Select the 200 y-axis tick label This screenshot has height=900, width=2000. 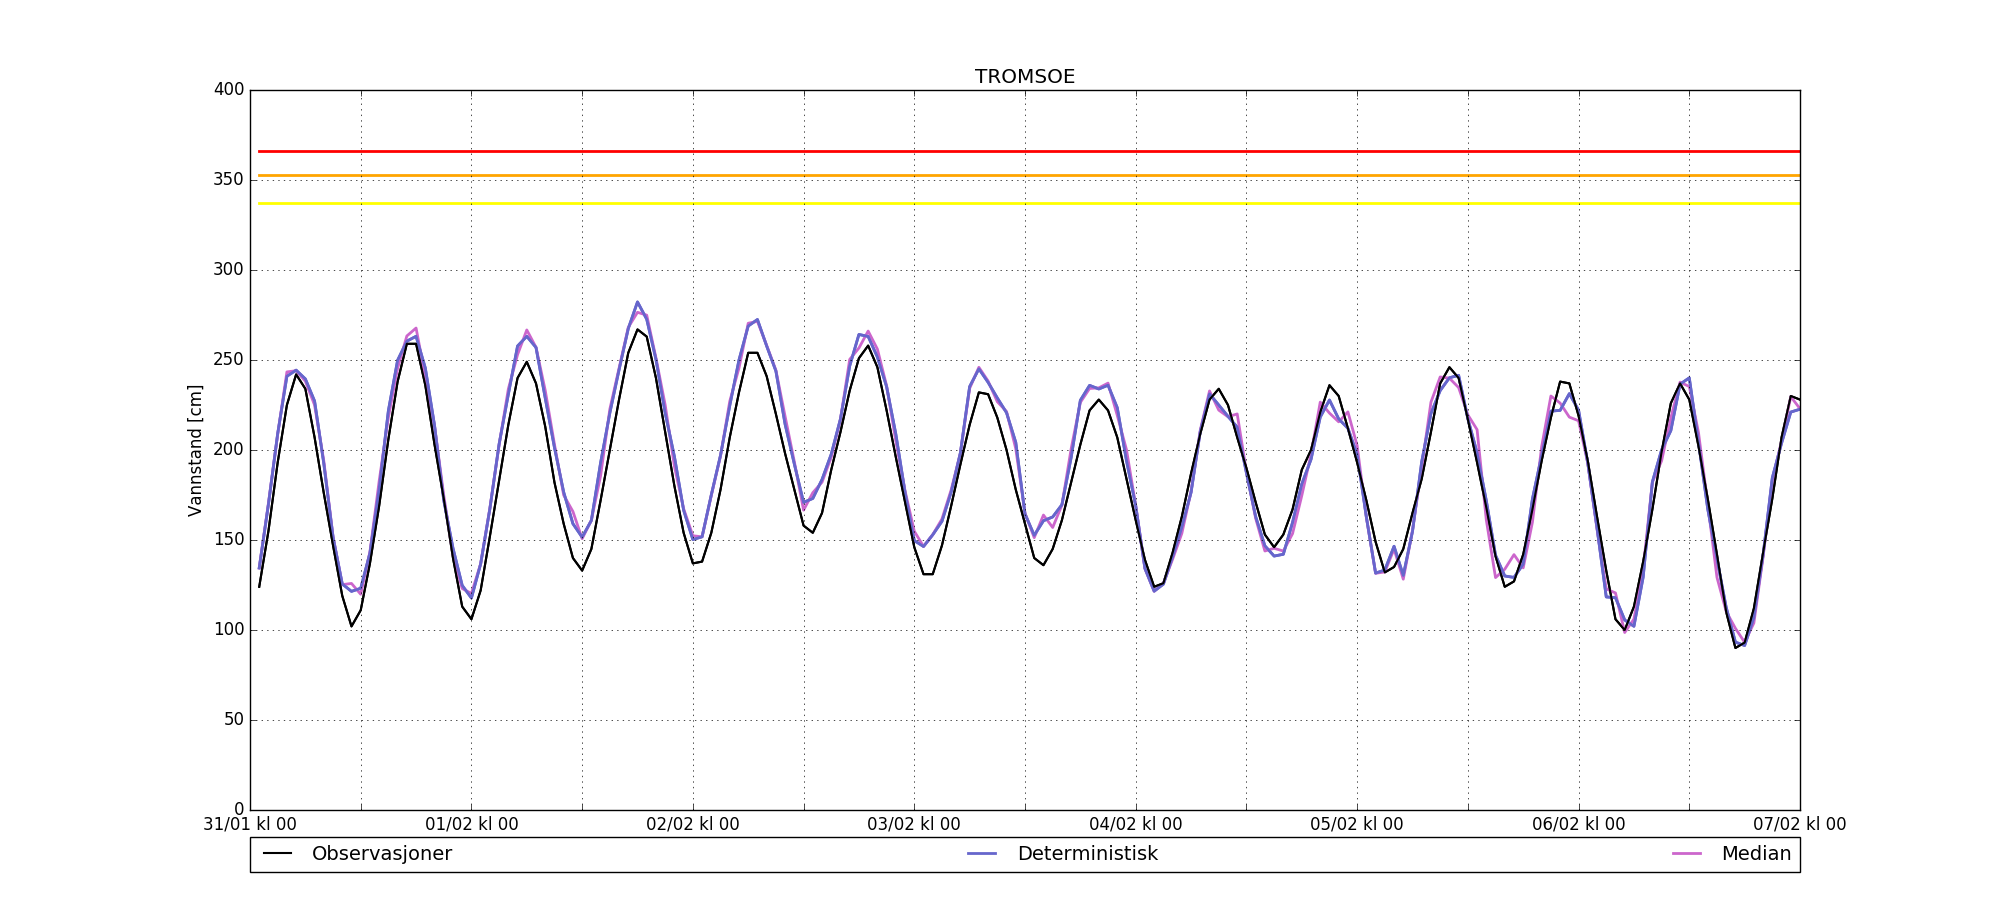click(229, 450)
